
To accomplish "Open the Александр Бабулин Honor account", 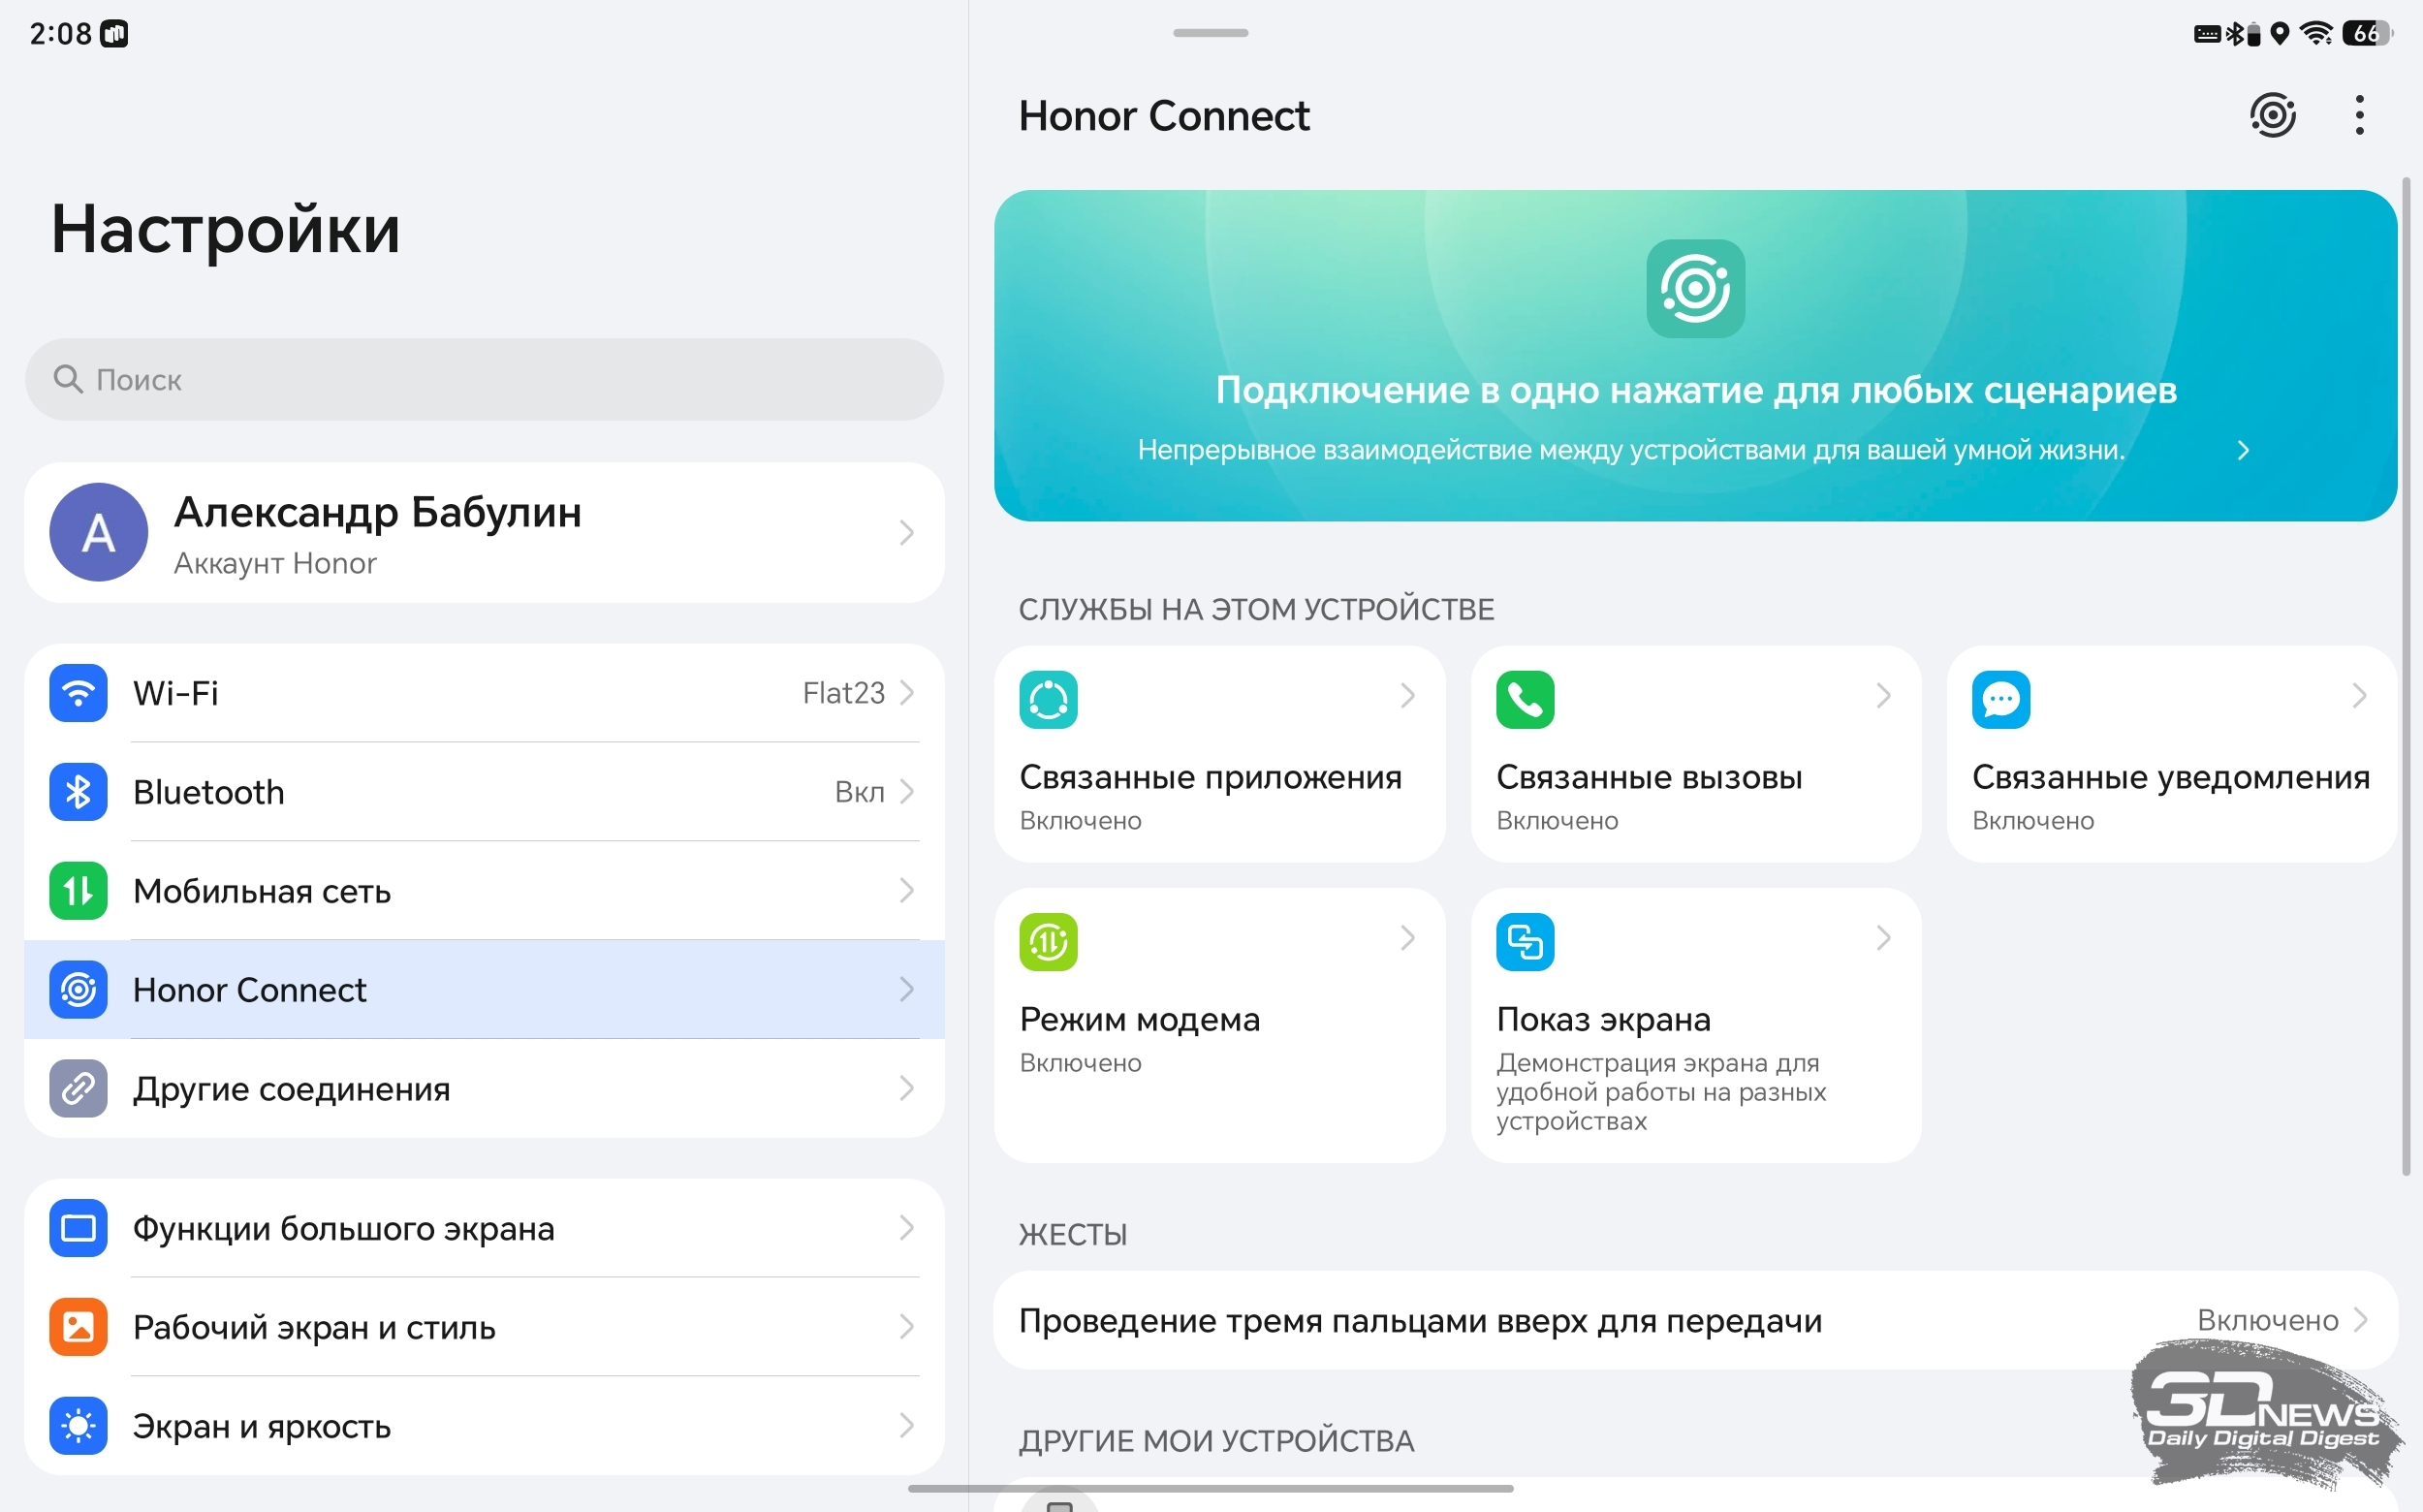I will (x=484, y=532).
